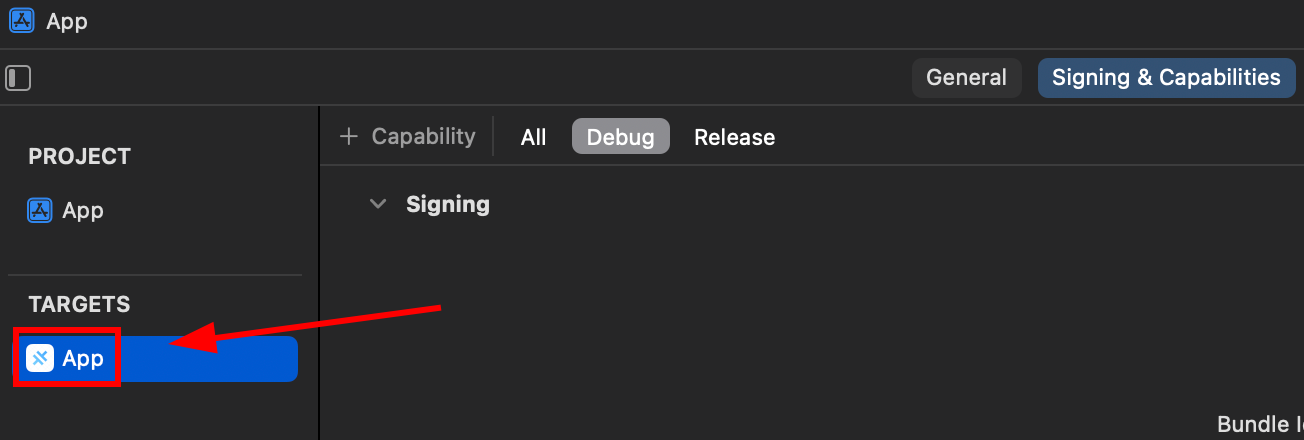
Task: Show All build configurations
Action: (x=533, y=137)
